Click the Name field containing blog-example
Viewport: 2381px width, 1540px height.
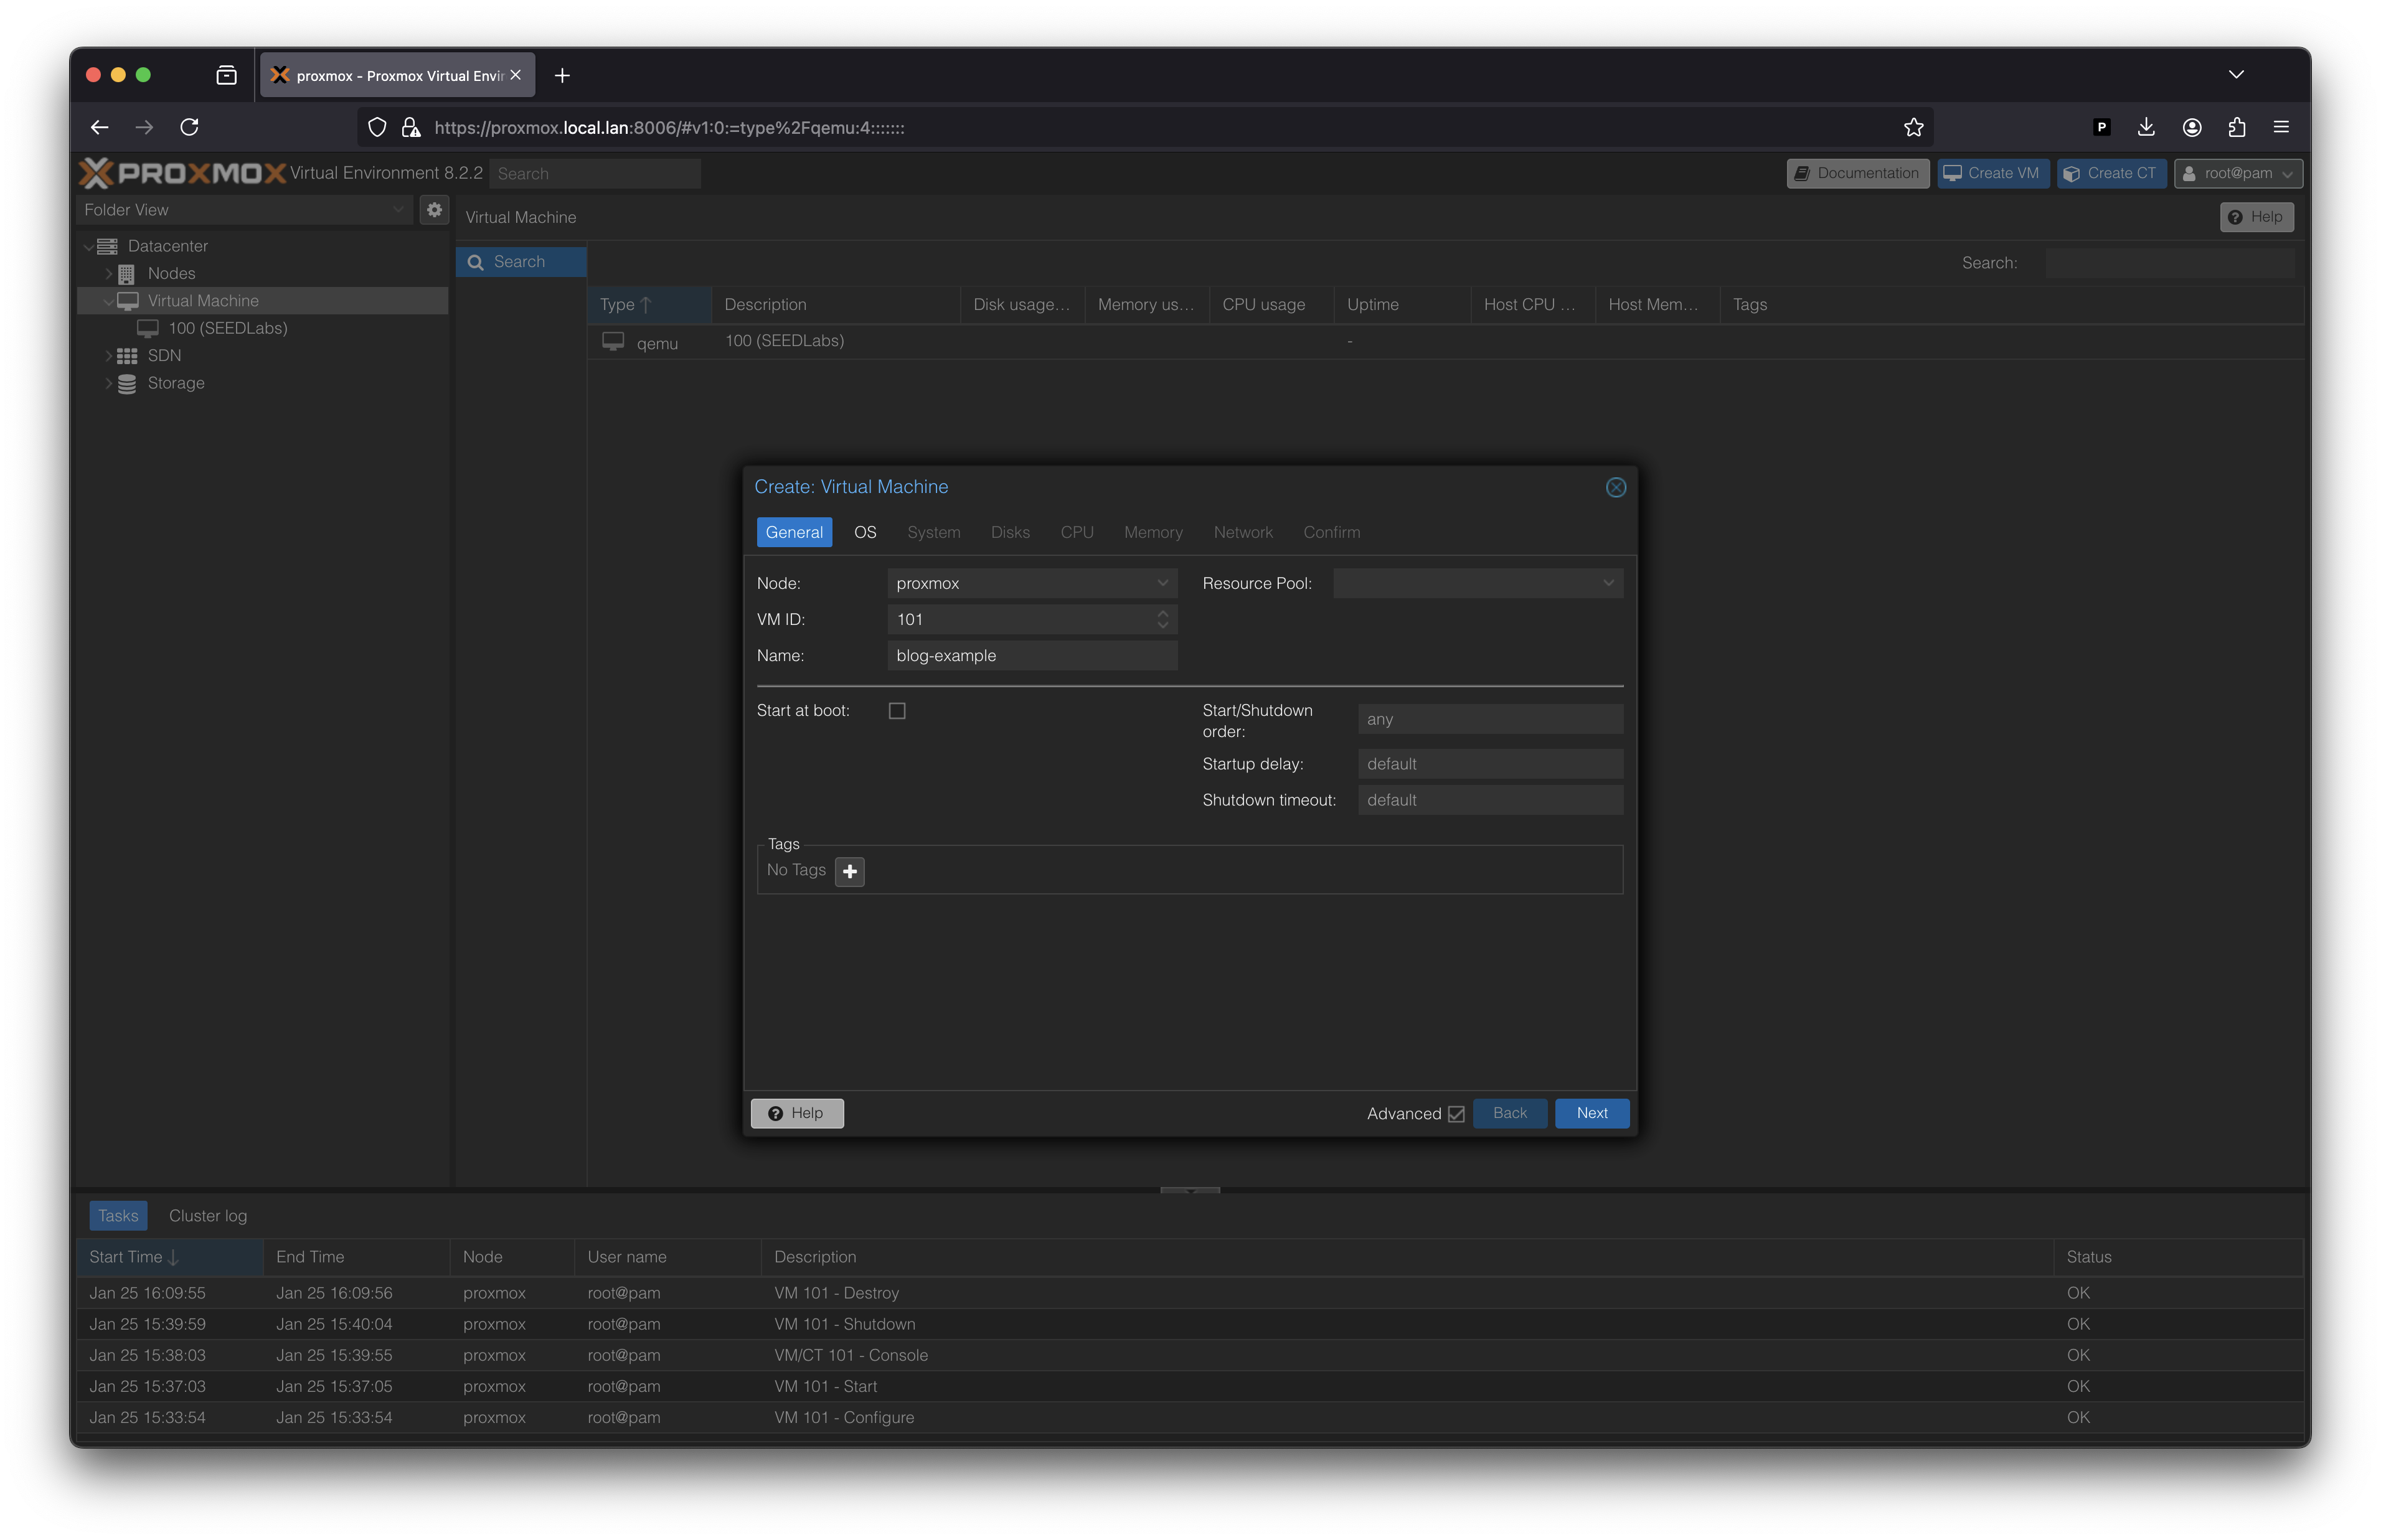click(1031, 656)
